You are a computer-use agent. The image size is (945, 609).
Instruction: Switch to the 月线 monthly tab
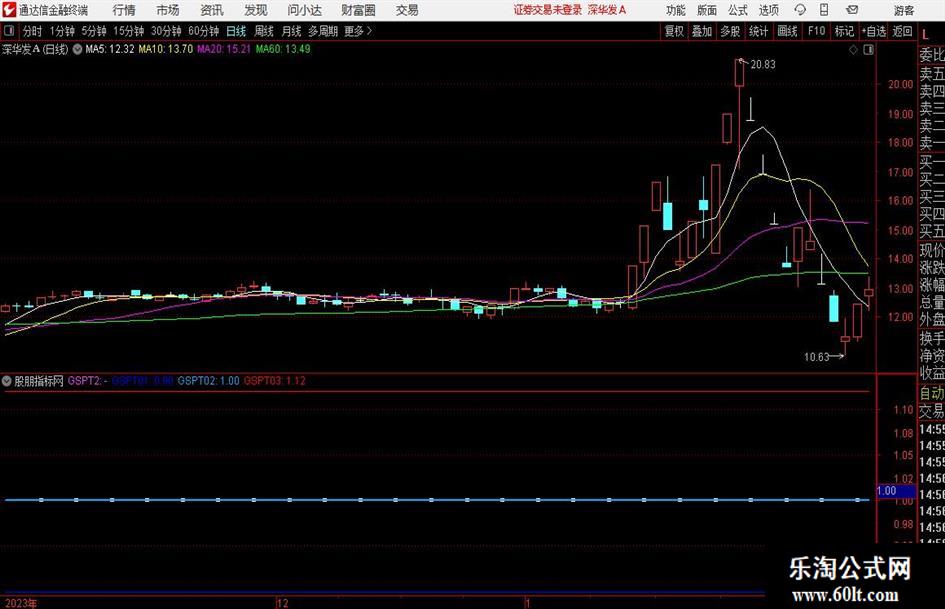pyautogui.click(x=291, y=31)
